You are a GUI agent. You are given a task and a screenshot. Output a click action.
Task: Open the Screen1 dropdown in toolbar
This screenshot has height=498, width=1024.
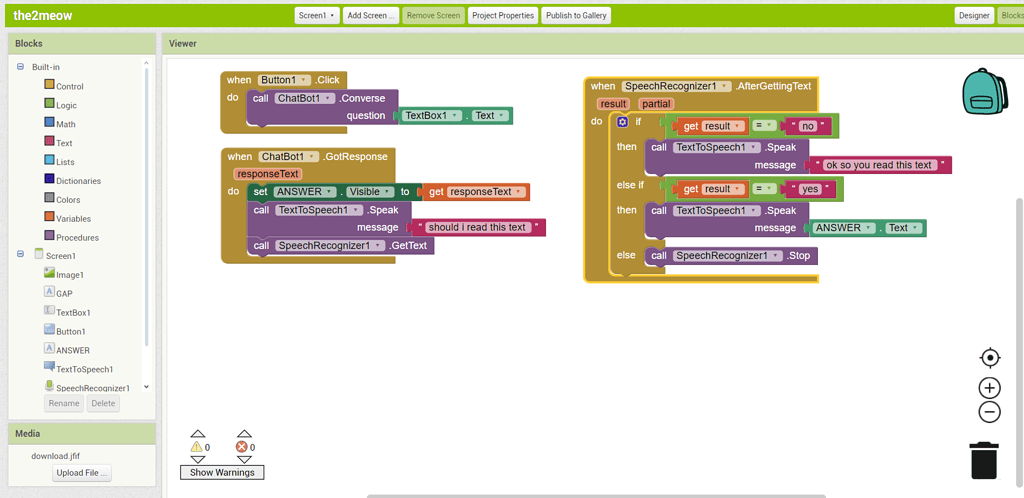coord(317,16)
